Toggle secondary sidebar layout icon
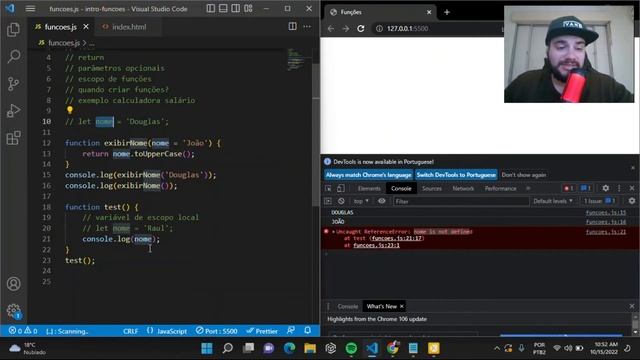 point(236,9)
